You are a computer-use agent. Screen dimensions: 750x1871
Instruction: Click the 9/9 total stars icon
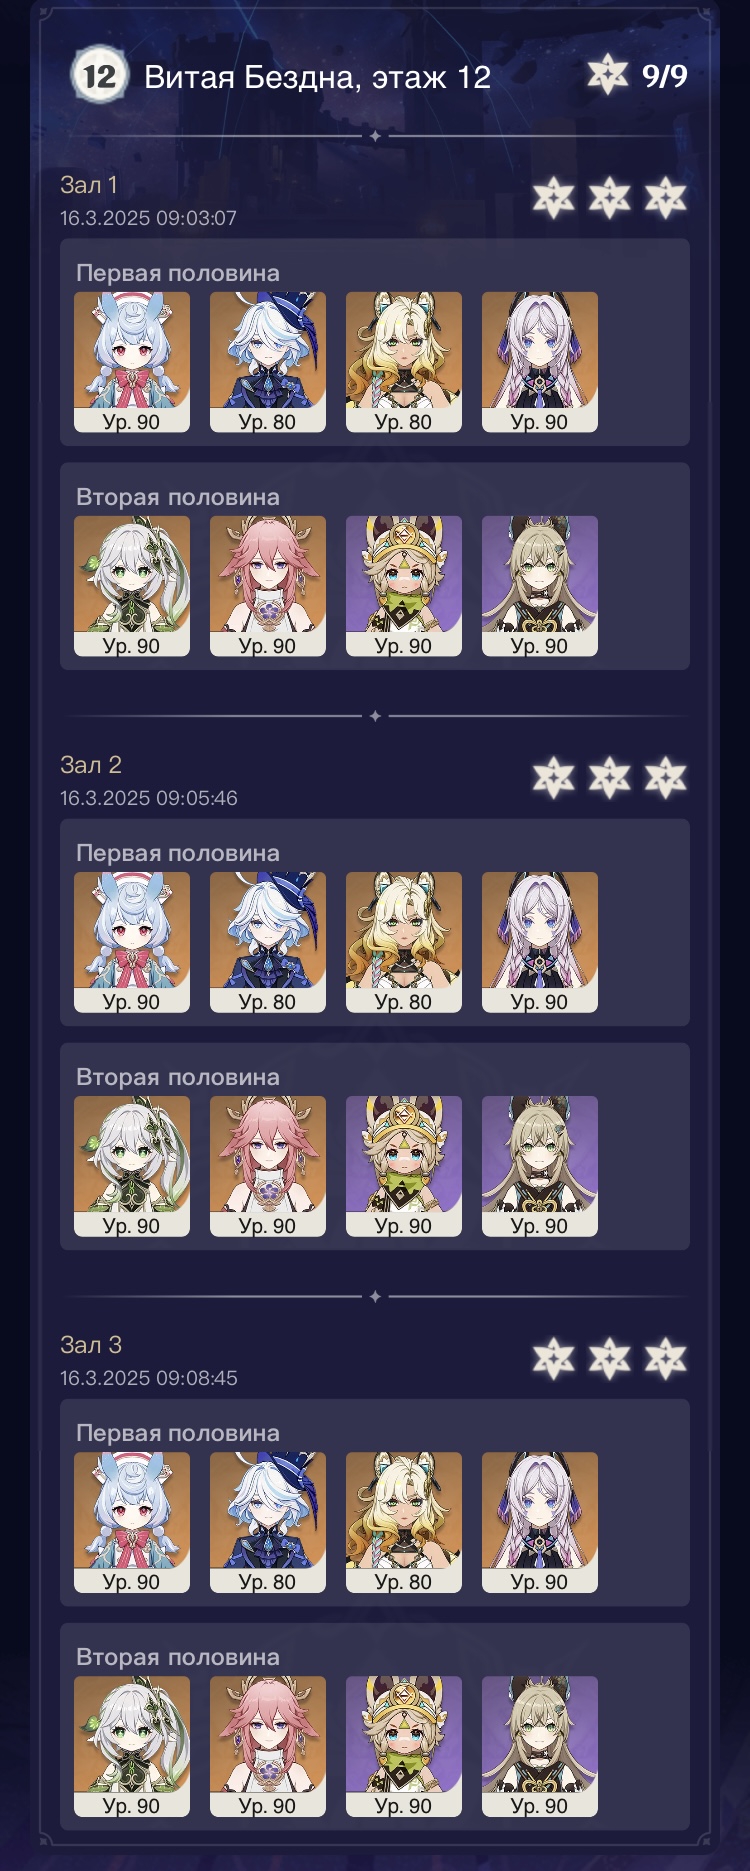(608, 75)
